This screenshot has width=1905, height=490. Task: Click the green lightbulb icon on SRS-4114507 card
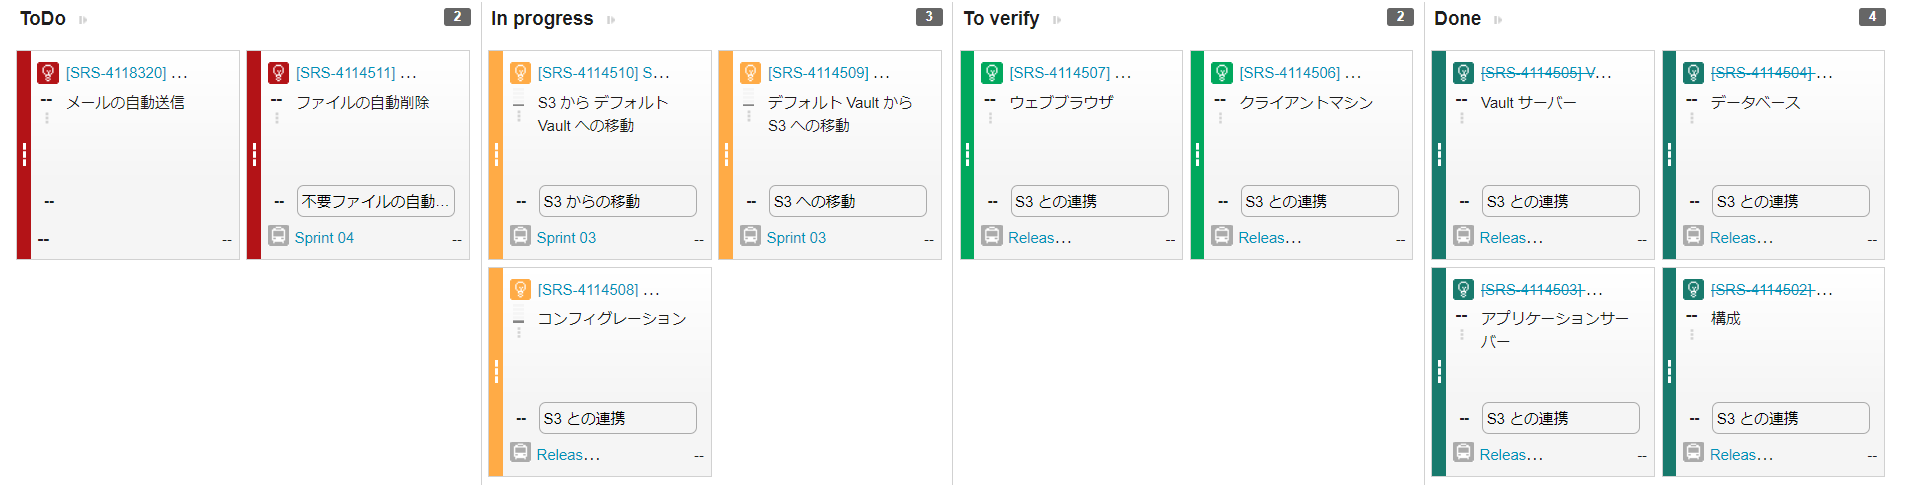pos(992,73)
